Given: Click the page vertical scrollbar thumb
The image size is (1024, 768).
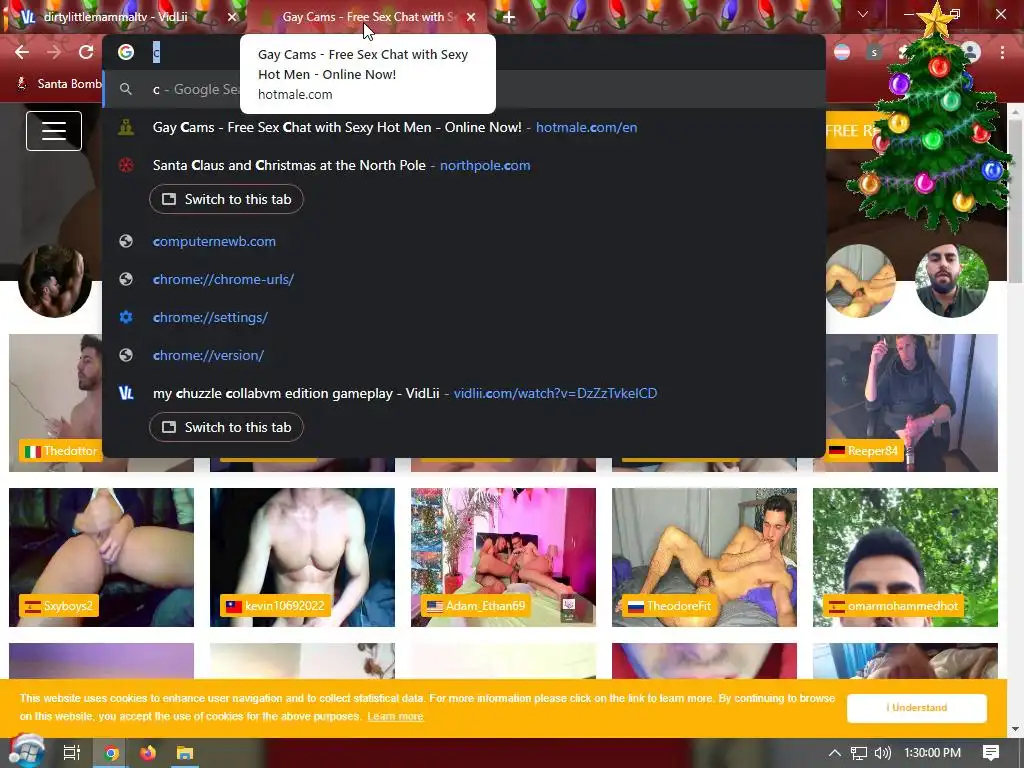Looking at the screenshot, I should click(x=1016, y=201).
